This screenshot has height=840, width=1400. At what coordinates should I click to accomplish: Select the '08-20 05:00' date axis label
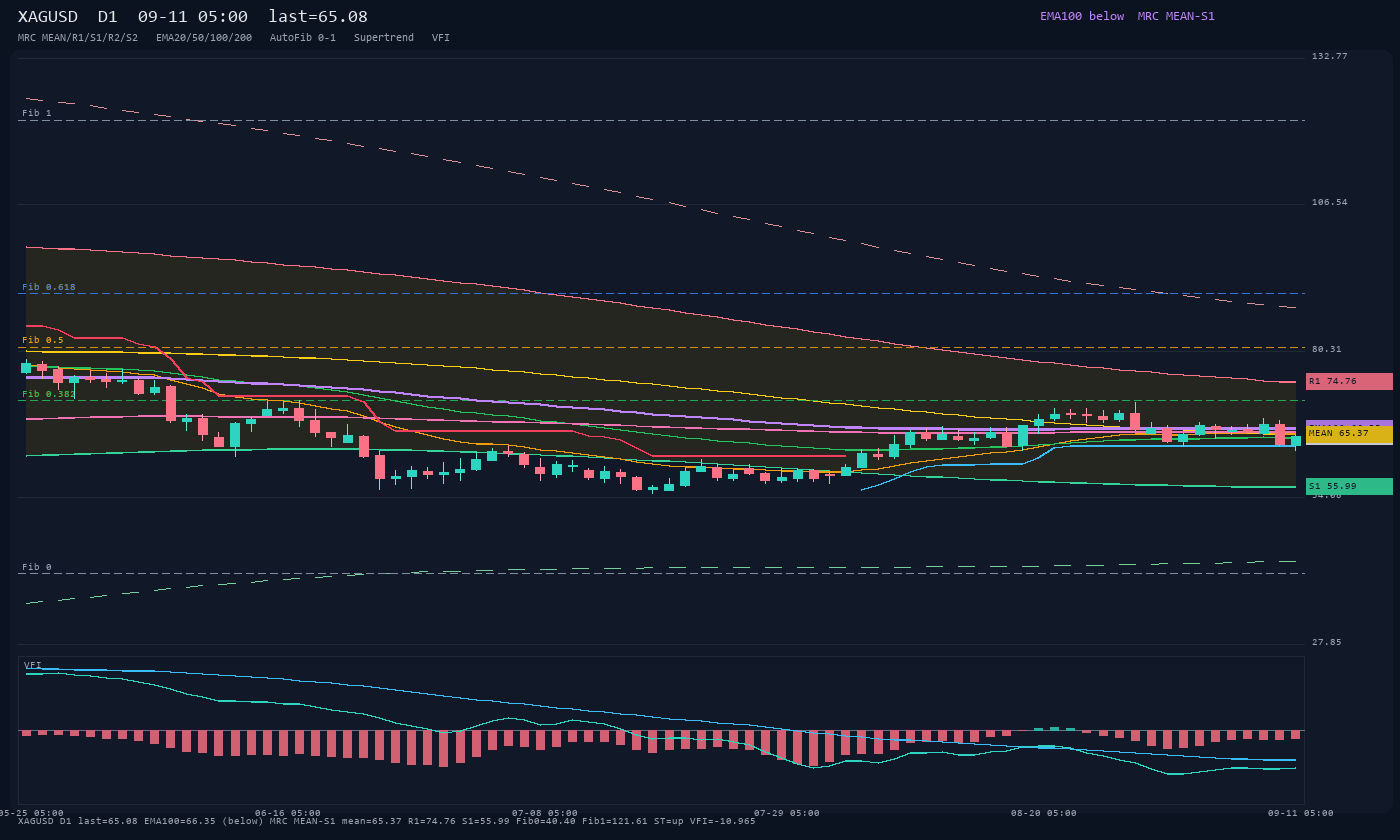tap(1044, 813)
